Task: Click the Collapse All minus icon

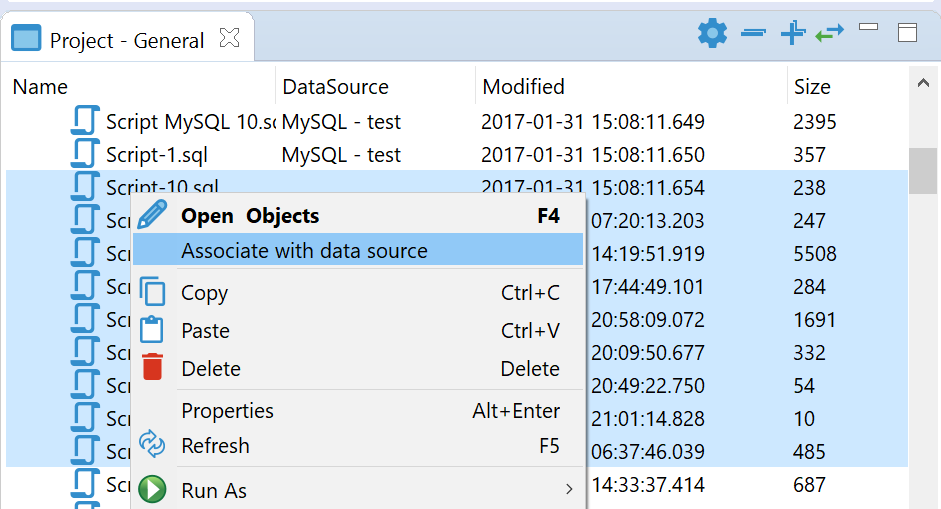Action: (753, 33)
